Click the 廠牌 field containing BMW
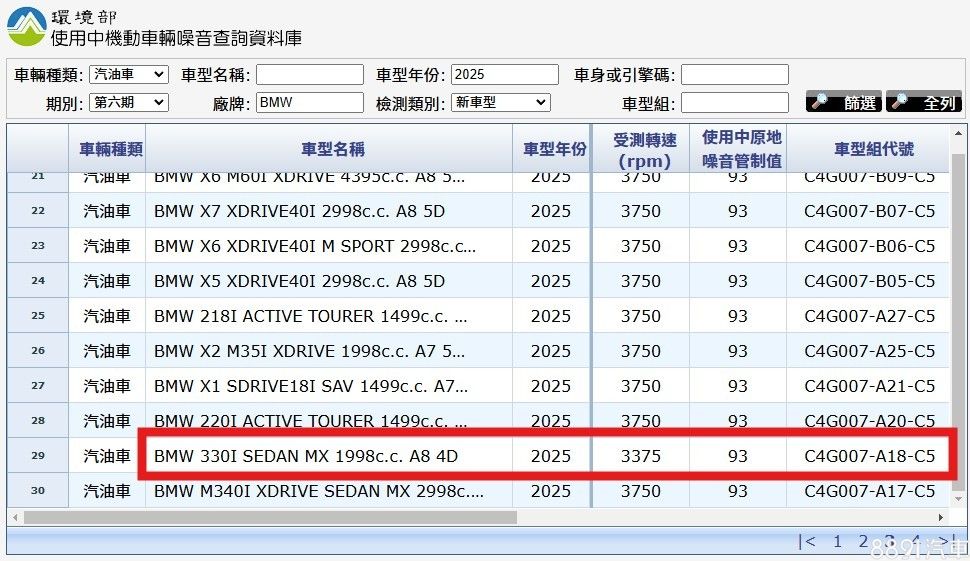The width and height of the screenshot is (970, 561). pos(309,102)
